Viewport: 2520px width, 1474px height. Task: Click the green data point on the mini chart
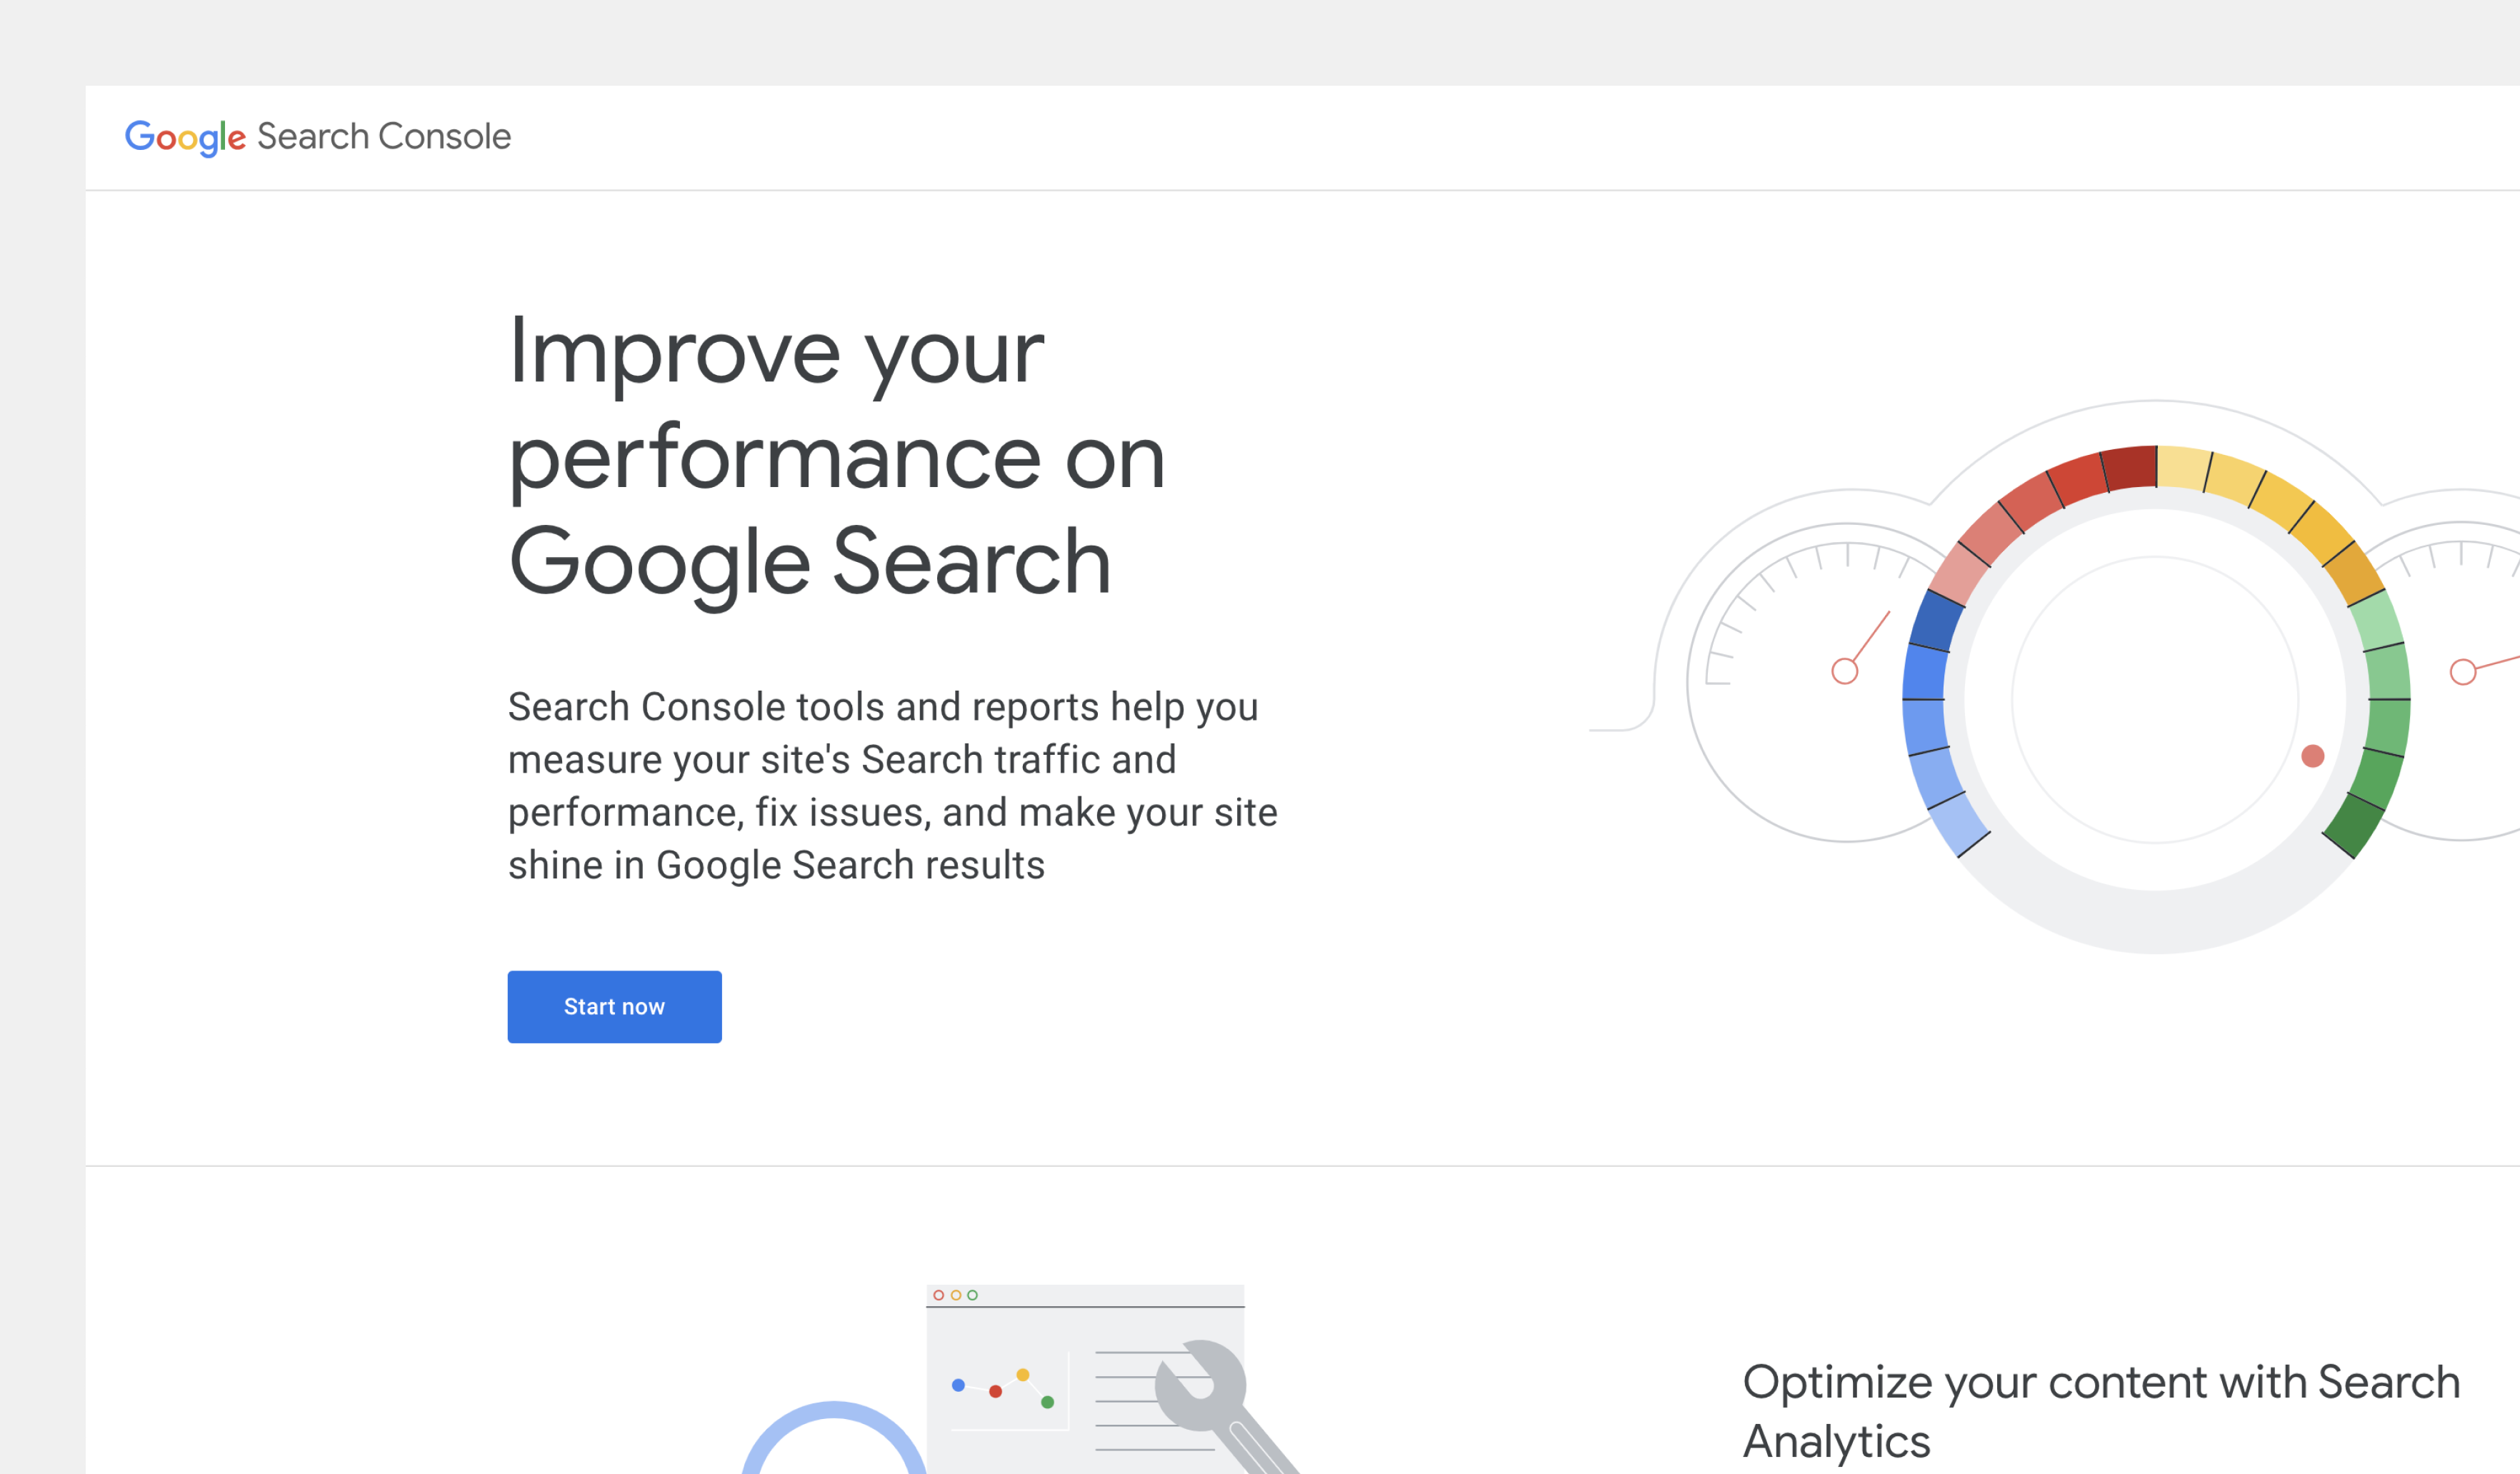tap(1047, 1402)
